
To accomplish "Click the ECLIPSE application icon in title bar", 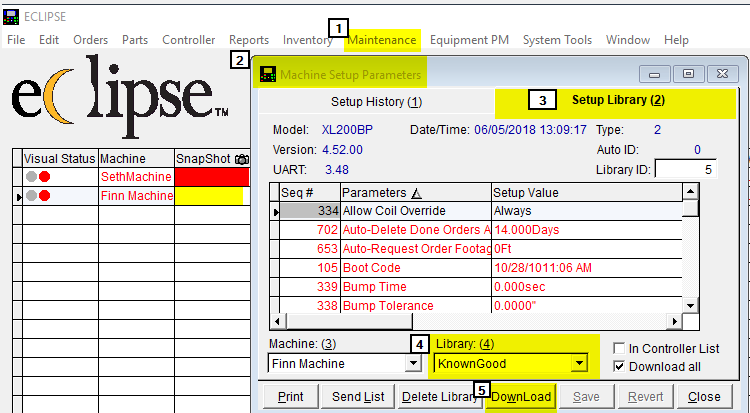I will tap(11, 17).
